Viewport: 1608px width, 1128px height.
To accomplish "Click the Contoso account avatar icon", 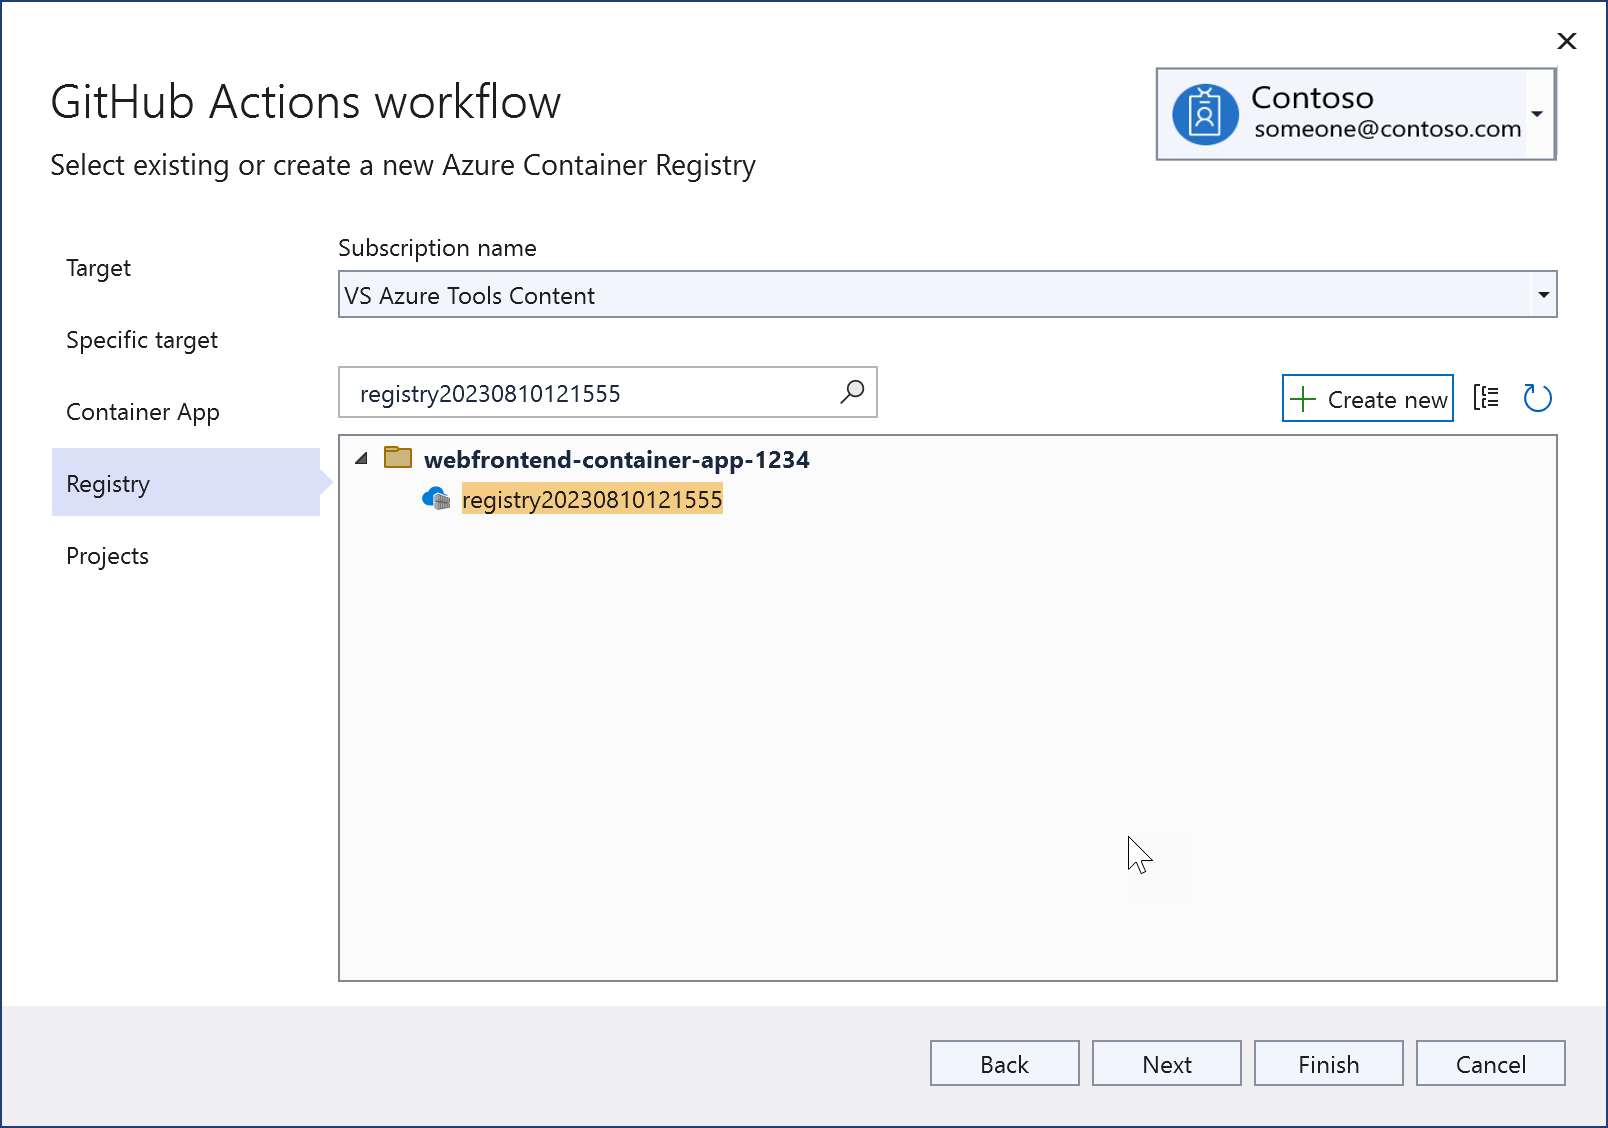I will pyautogui.click(x=1203, y=113).
